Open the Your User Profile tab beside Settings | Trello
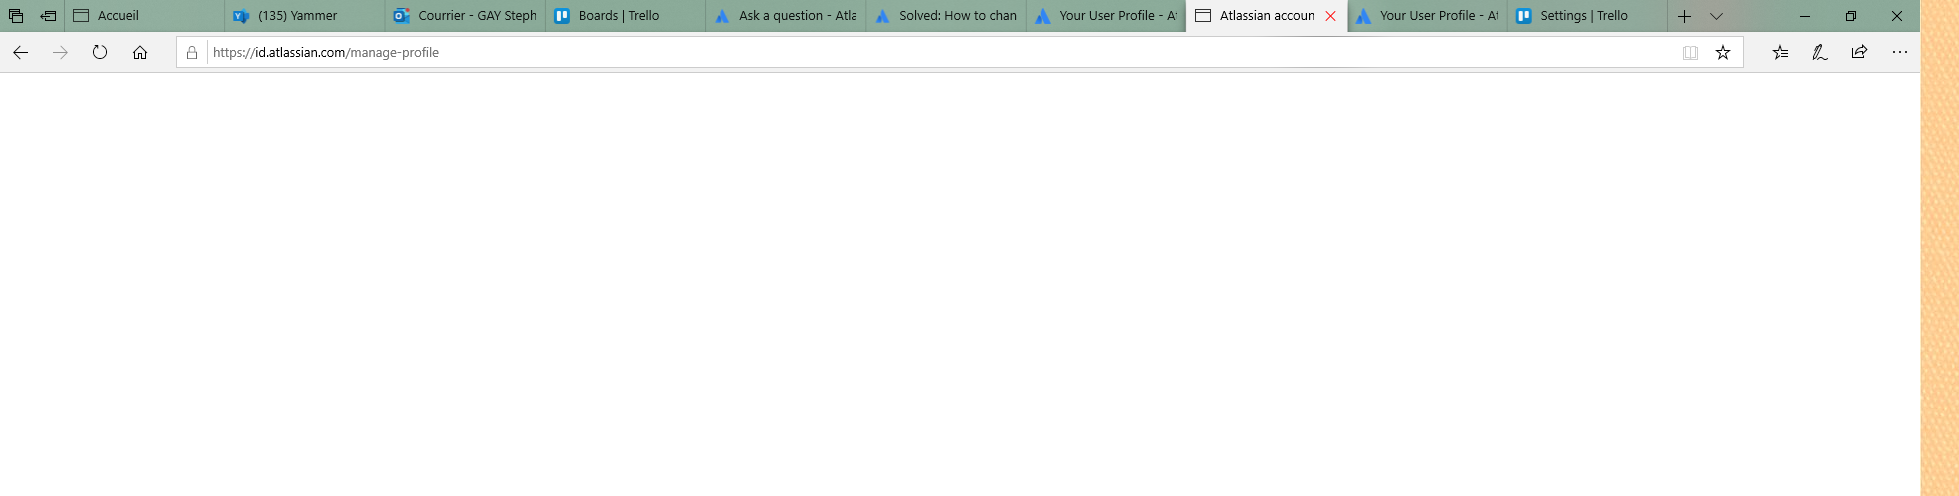Screen dimensions: 1959x496 (1427, 16)
